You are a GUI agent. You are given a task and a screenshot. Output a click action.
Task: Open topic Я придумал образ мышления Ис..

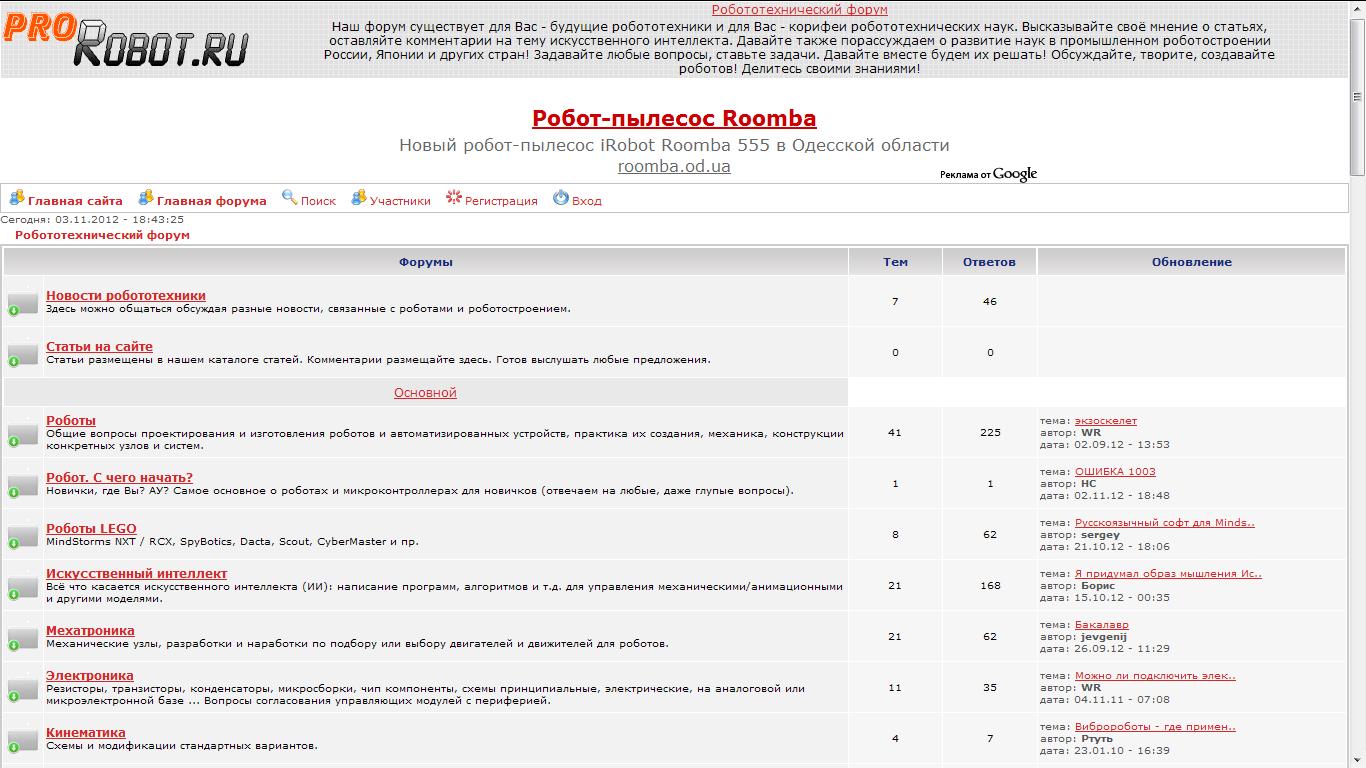tap(1168, 574)
